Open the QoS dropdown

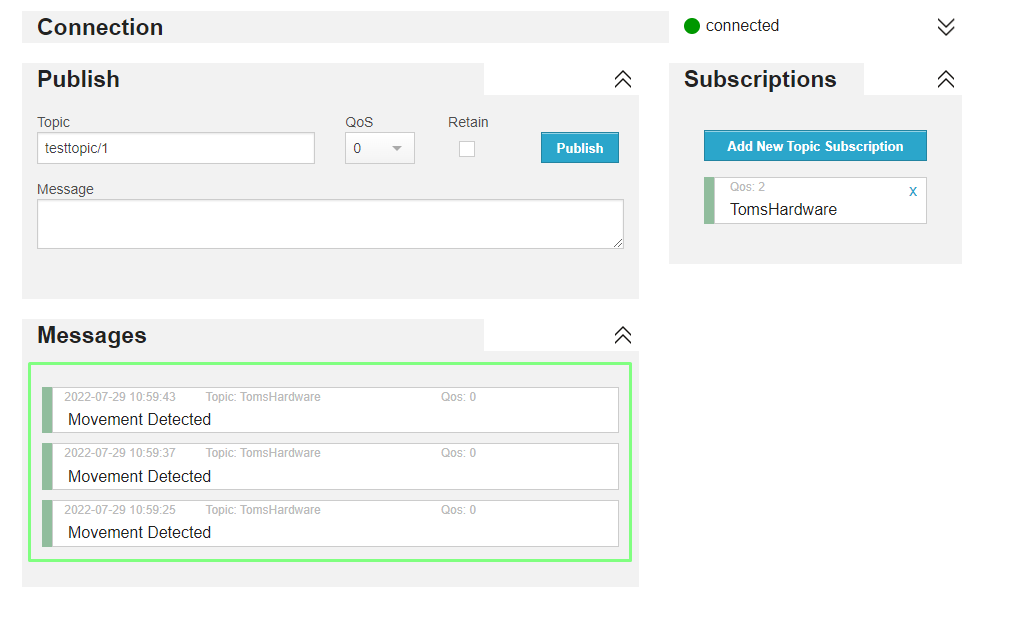click(x=380, y=149)
